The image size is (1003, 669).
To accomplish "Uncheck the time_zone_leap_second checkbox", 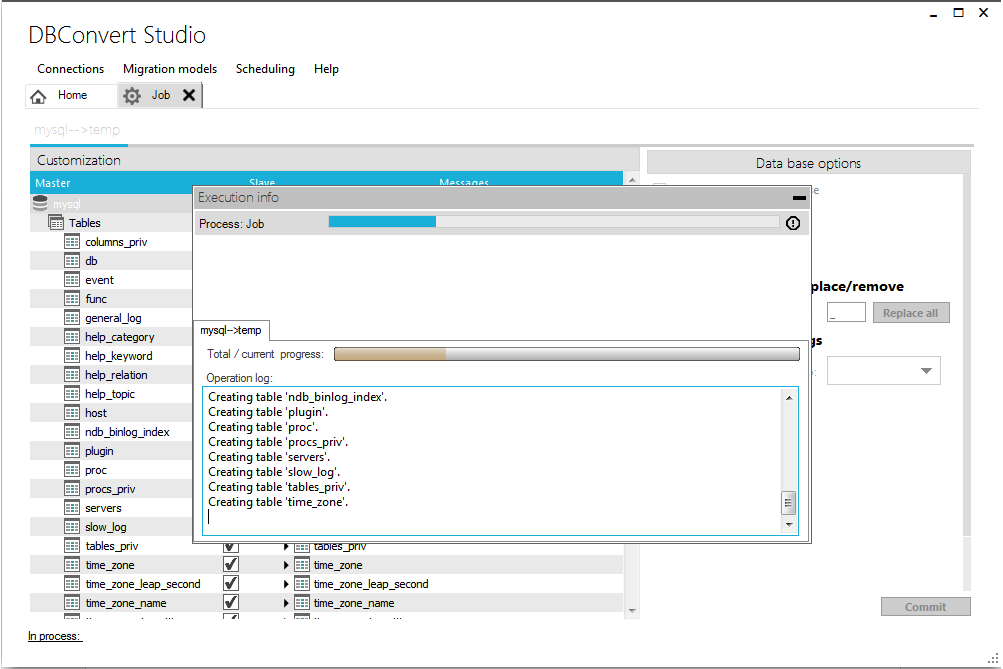I will [231, 583].
